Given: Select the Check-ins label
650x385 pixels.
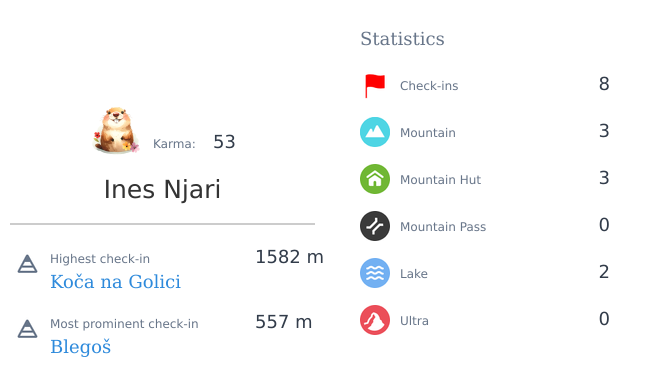Looking at the screenshot, I should (429, 86).
